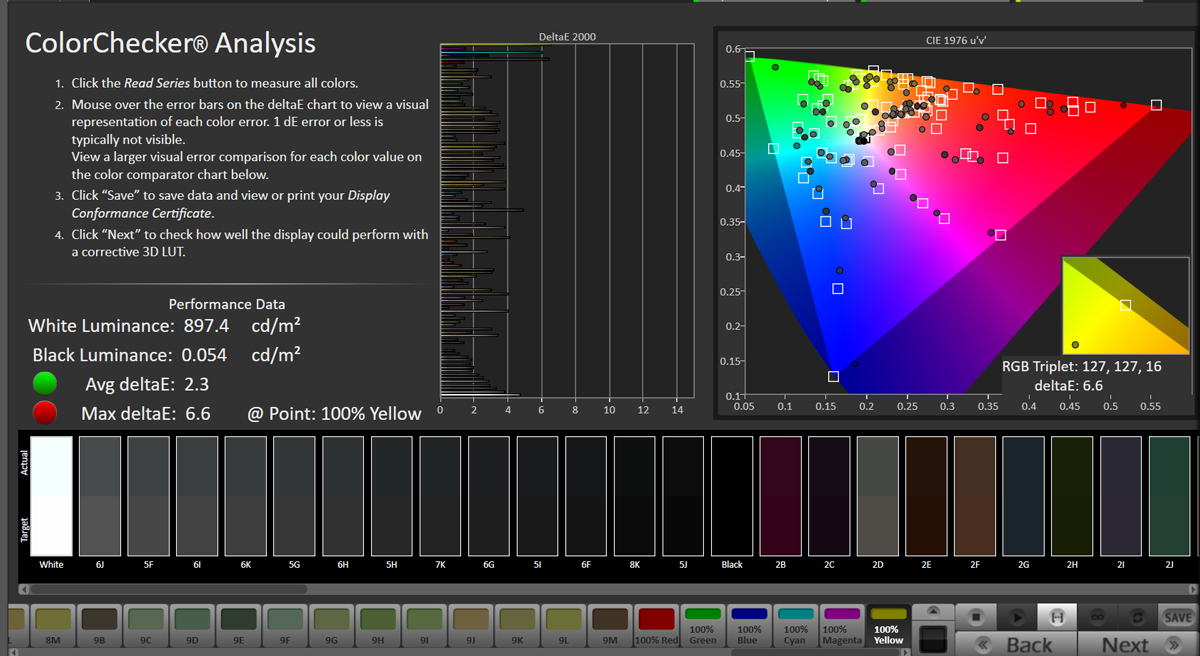
Task: Select the 9J color patch
Action: coord(471,626)
